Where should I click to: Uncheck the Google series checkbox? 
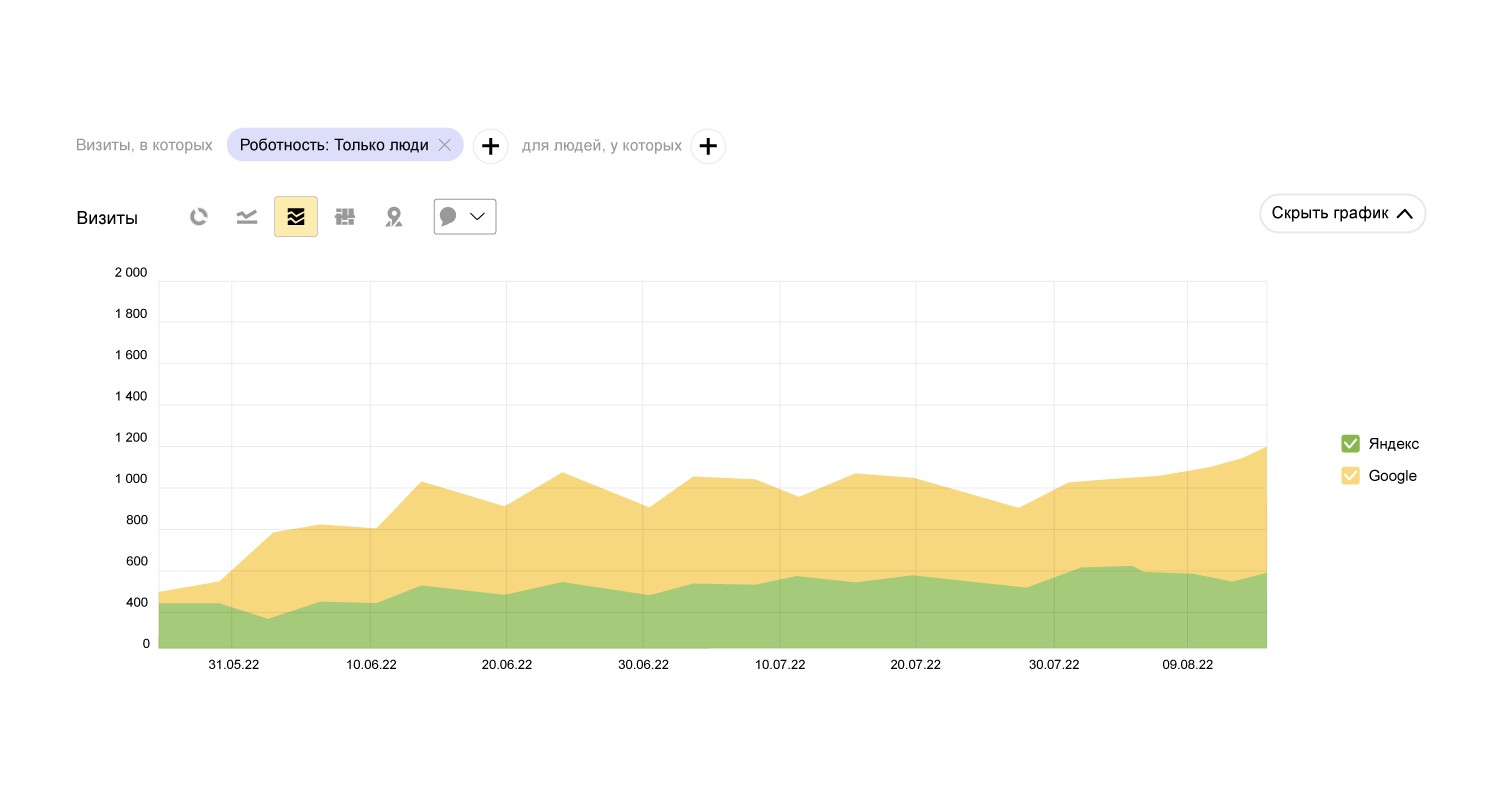(1350, 476)
